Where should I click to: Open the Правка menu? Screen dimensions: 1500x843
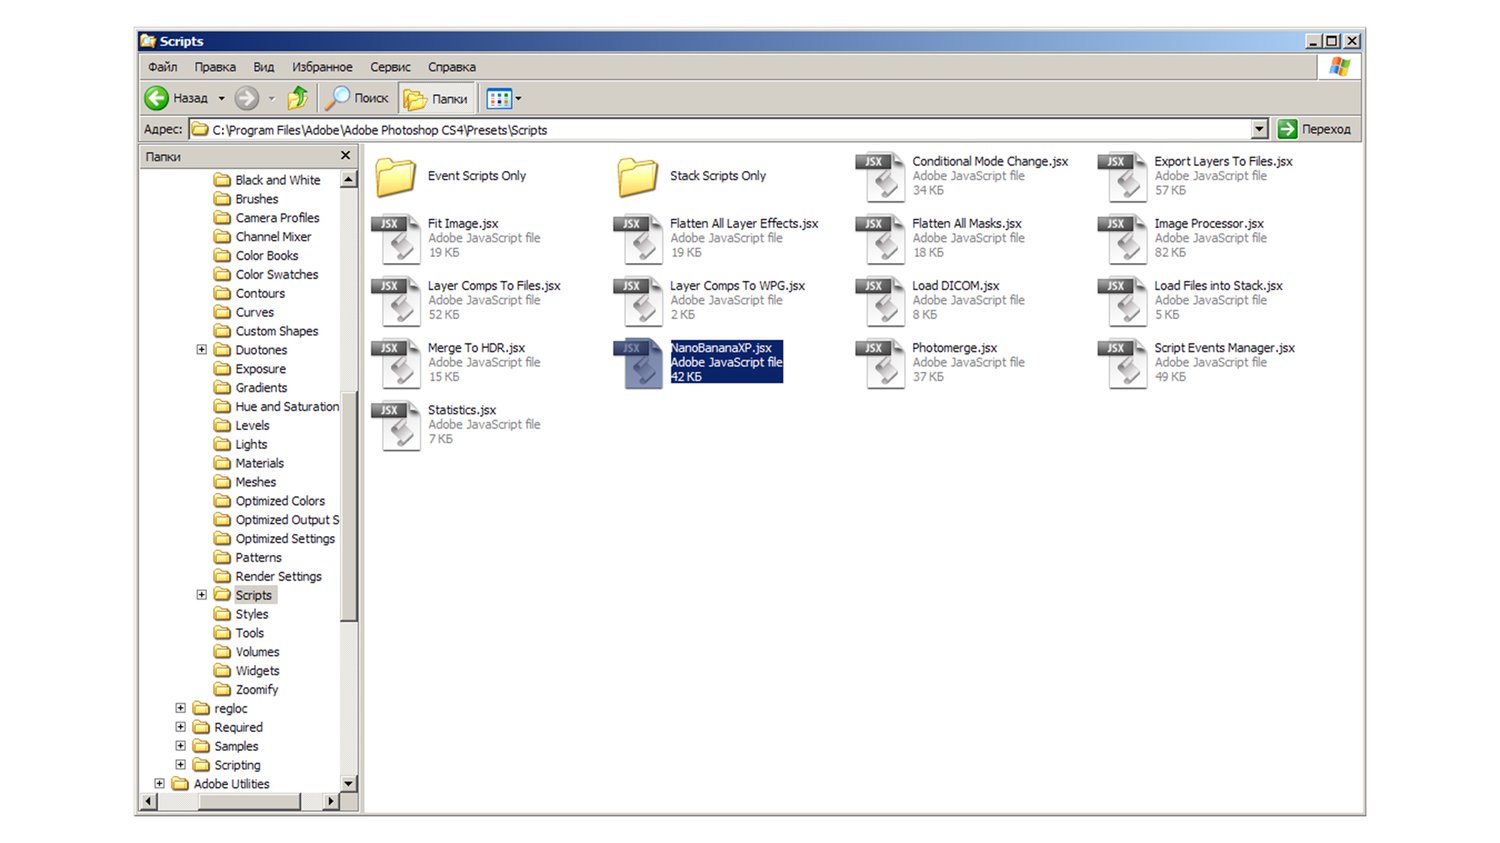pos(215,67)
